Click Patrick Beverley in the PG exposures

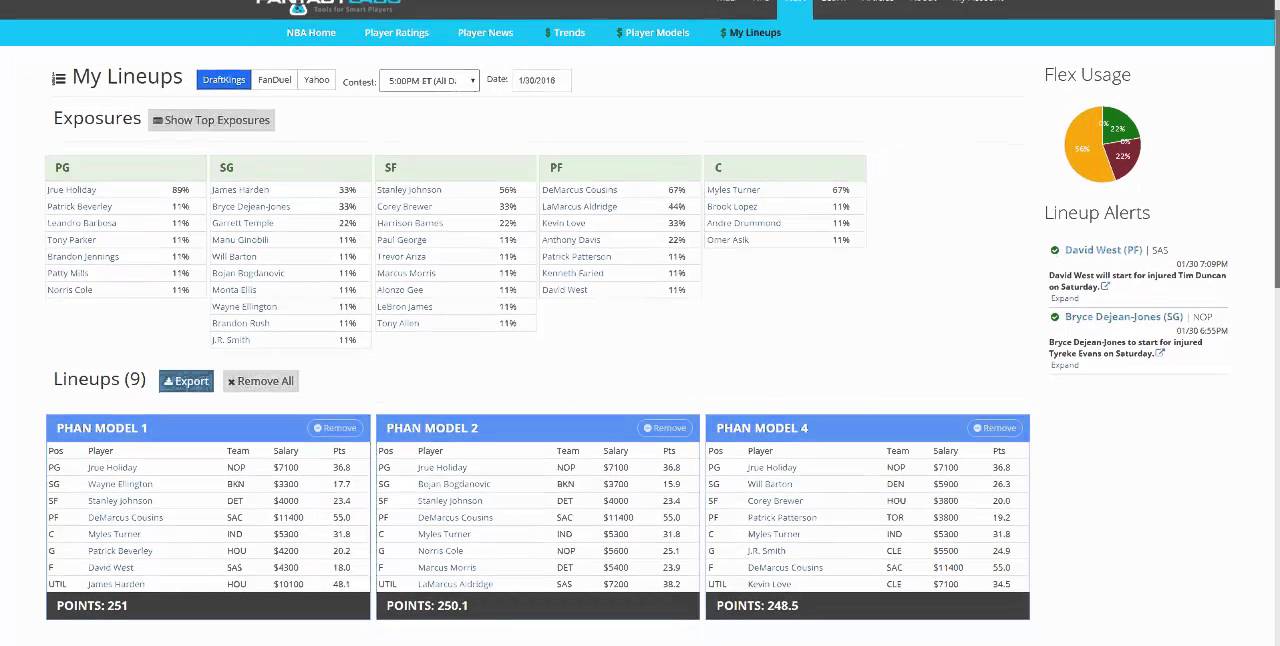click(79, 207)
